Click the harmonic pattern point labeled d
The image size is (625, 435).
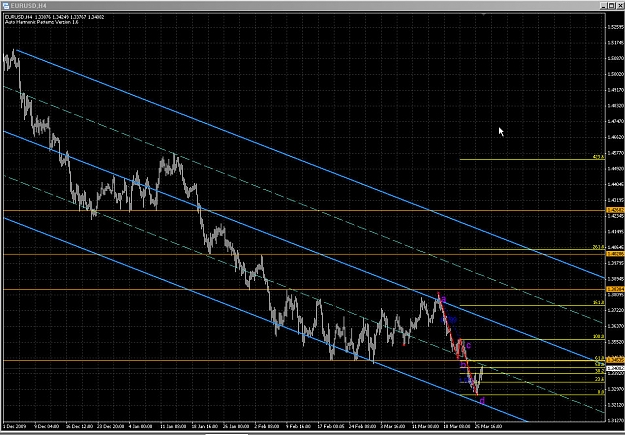click(x=482, y=400)
